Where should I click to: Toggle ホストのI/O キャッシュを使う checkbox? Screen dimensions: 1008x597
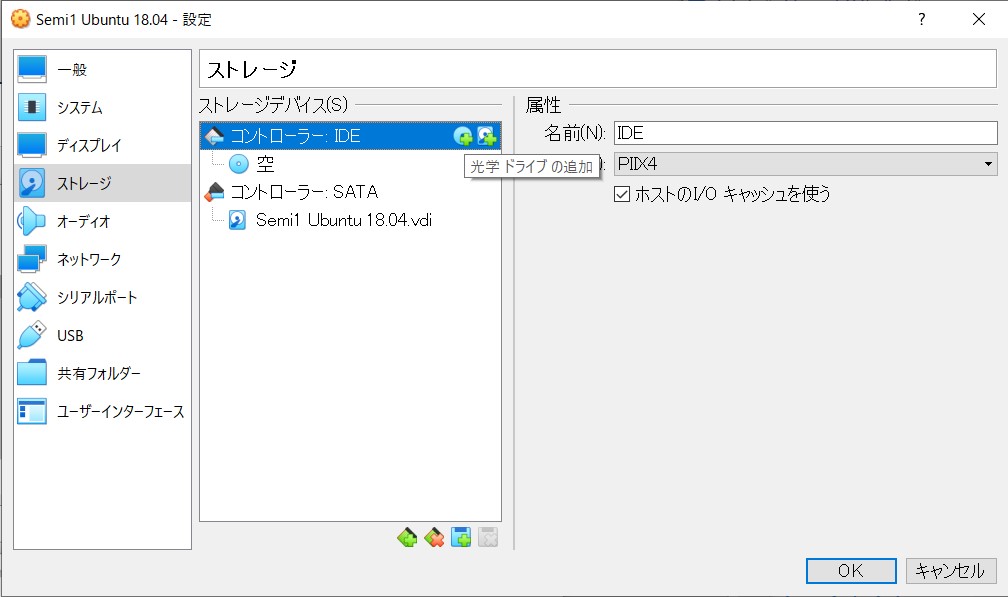[x=622, y=194]
